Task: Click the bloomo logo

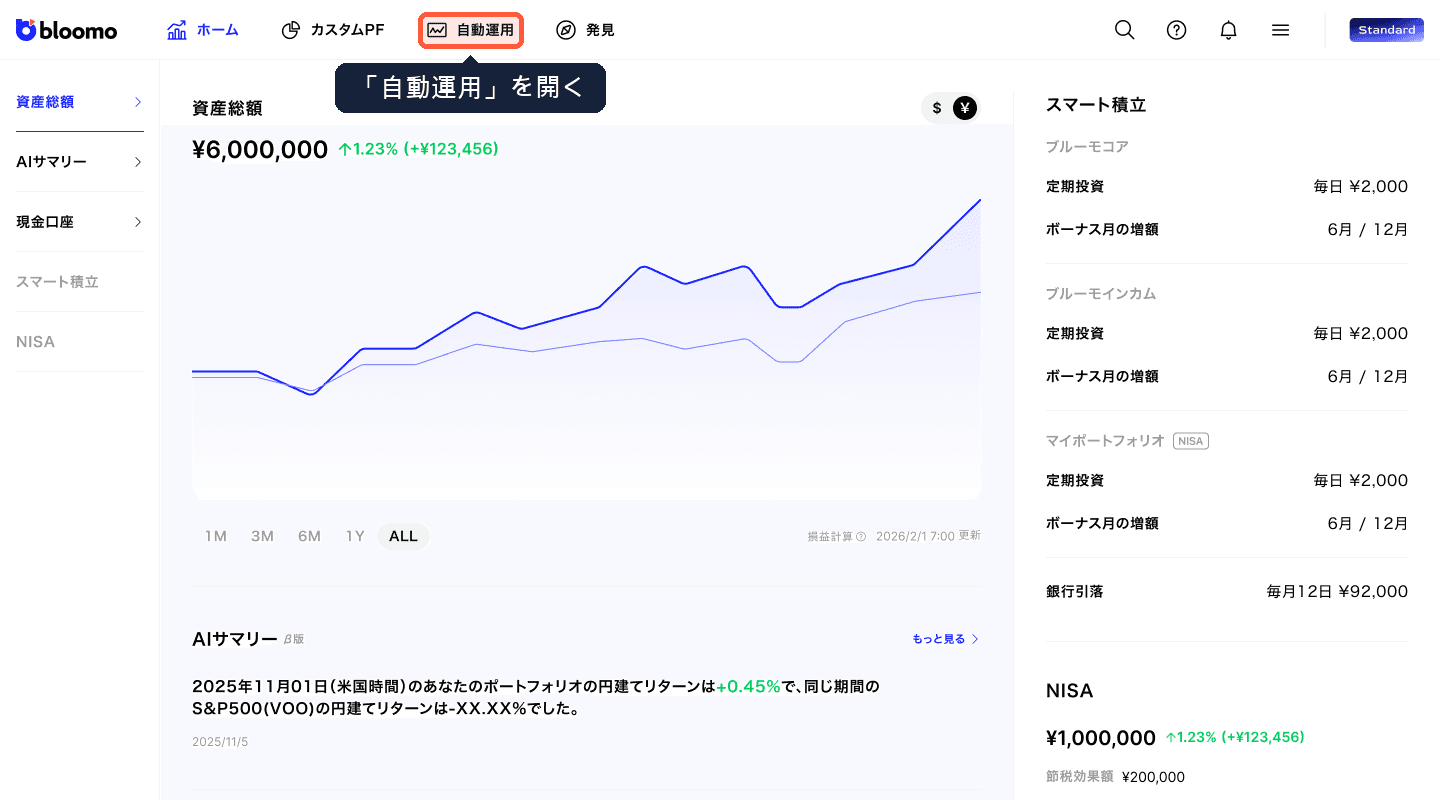Action: point(67,30)
